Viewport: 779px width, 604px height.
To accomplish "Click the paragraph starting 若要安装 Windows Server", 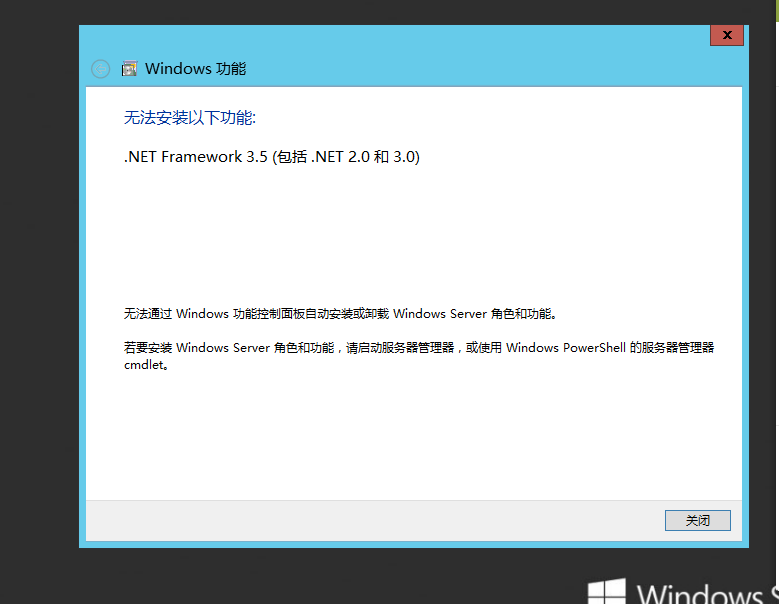I will (419, 356).
